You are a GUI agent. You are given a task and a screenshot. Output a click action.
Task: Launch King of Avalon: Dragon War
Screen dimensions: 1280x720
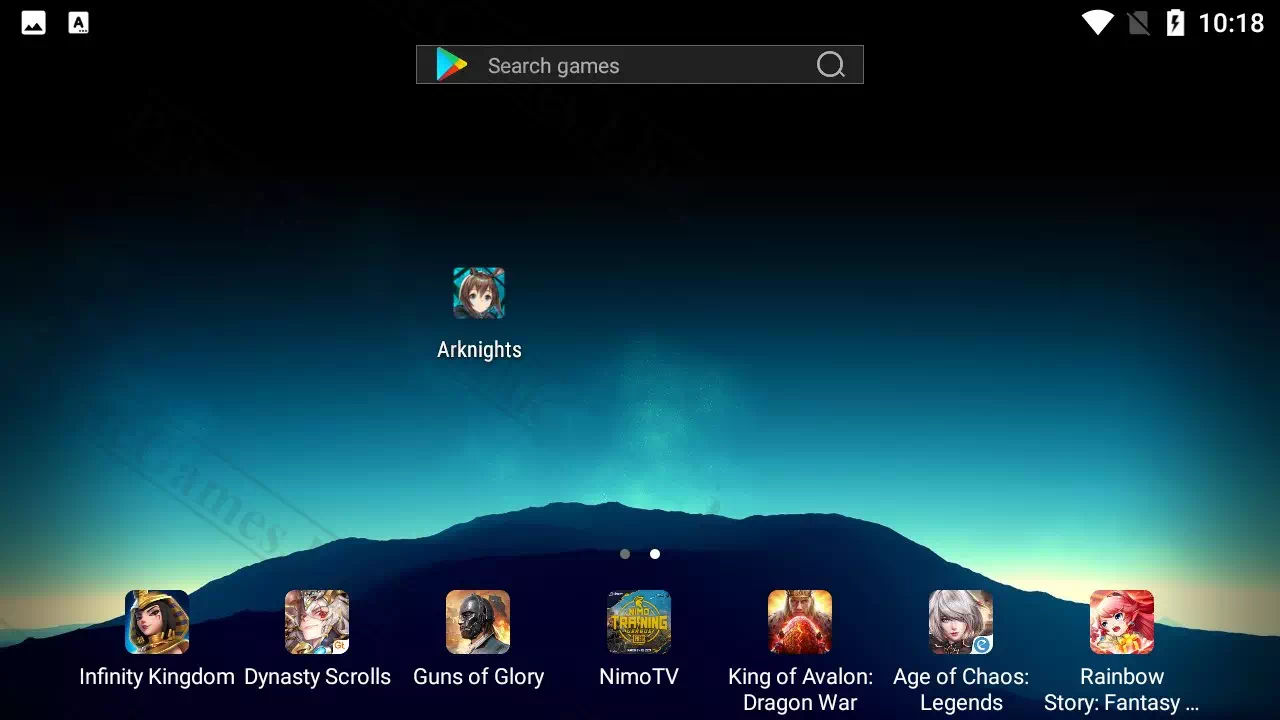click(x=800, y=622)
